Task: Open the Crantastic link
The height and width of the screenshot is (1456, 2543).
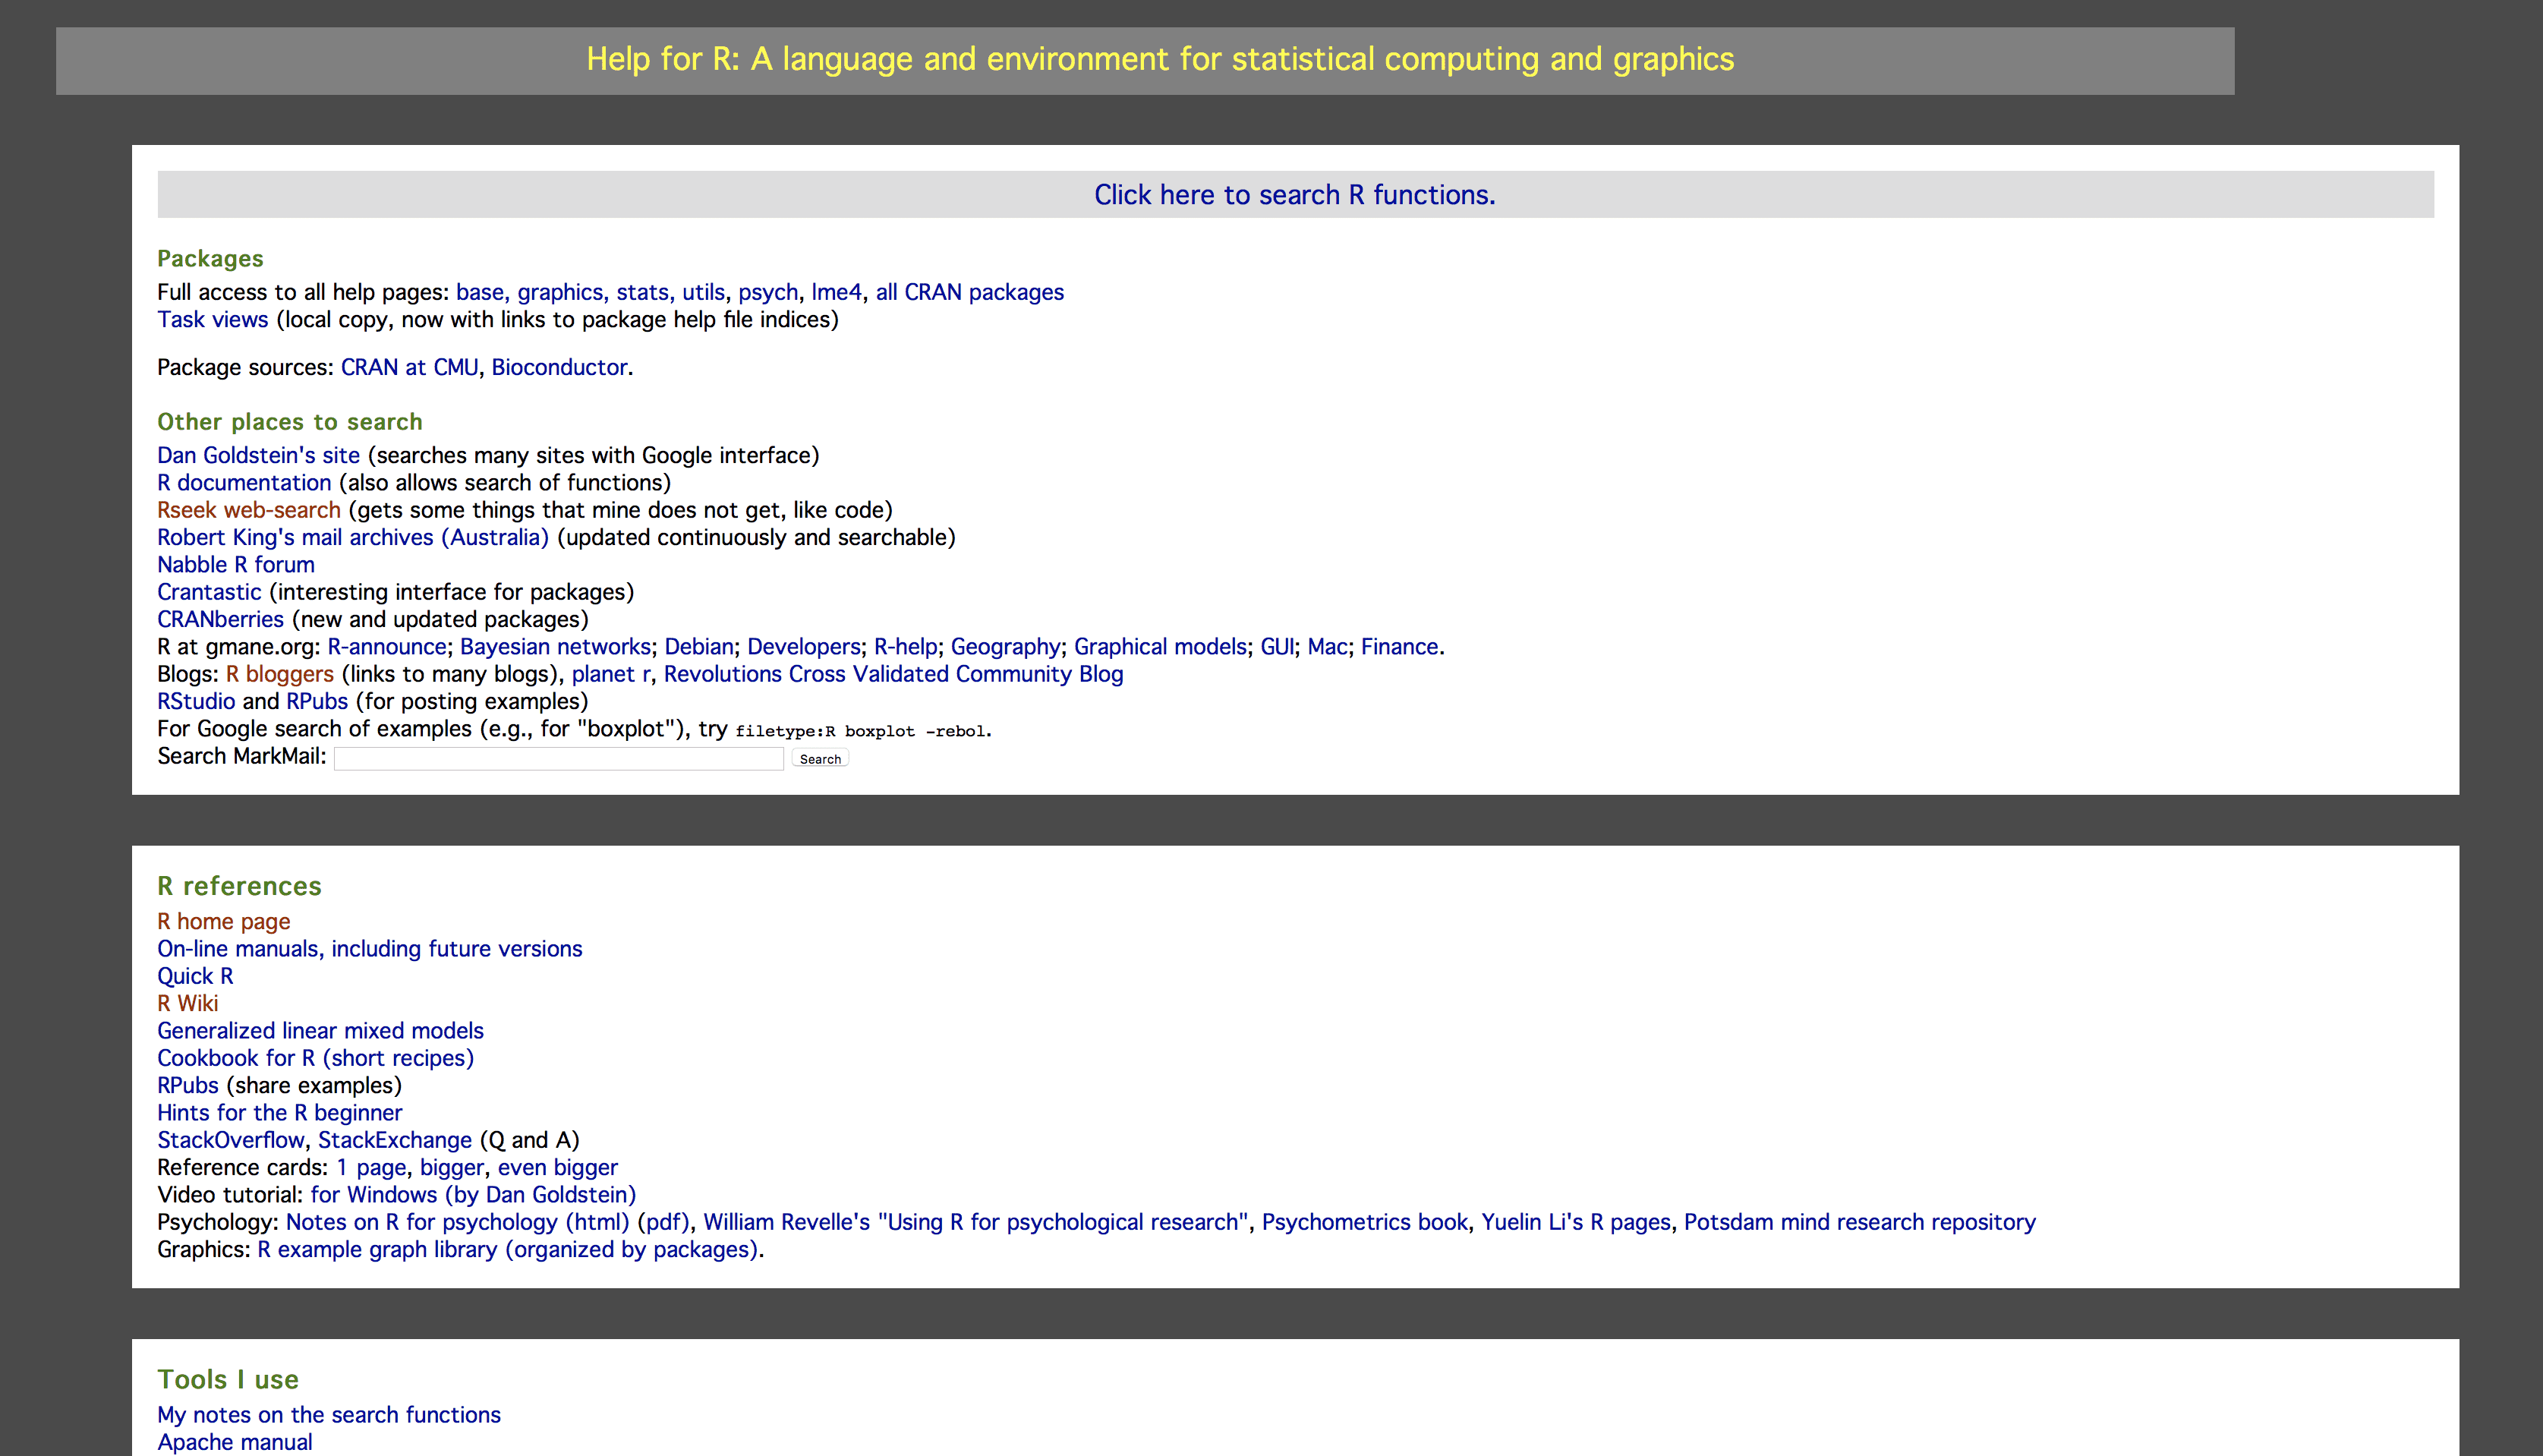Action: click(209, 592)
